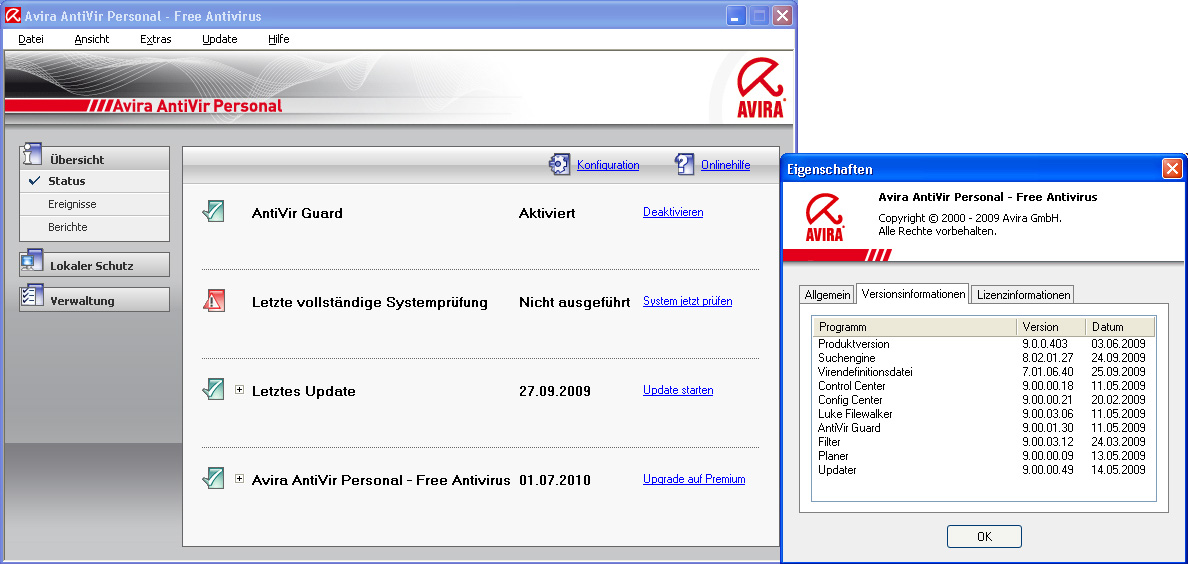
Task: Select the Luke Filewalker row
Action: click(983, 414)
